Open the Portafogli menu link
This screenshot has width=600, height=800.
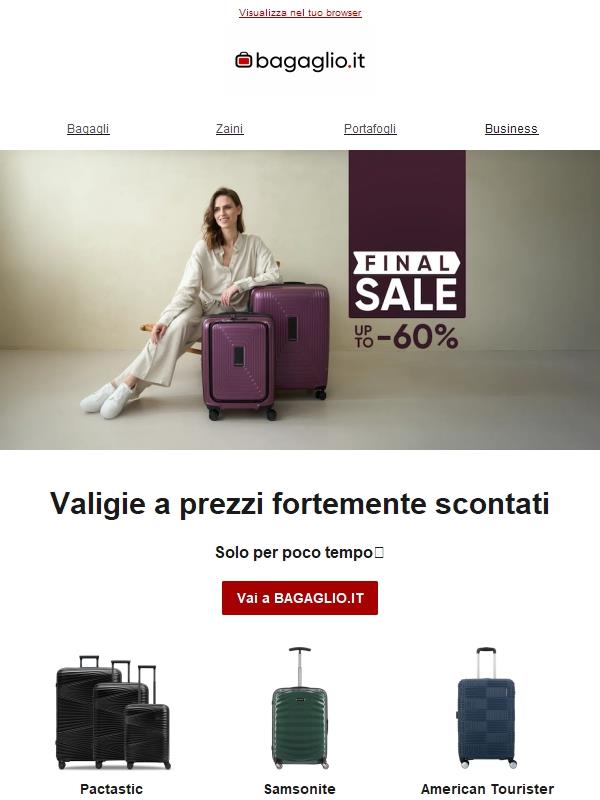pos(370,129)
